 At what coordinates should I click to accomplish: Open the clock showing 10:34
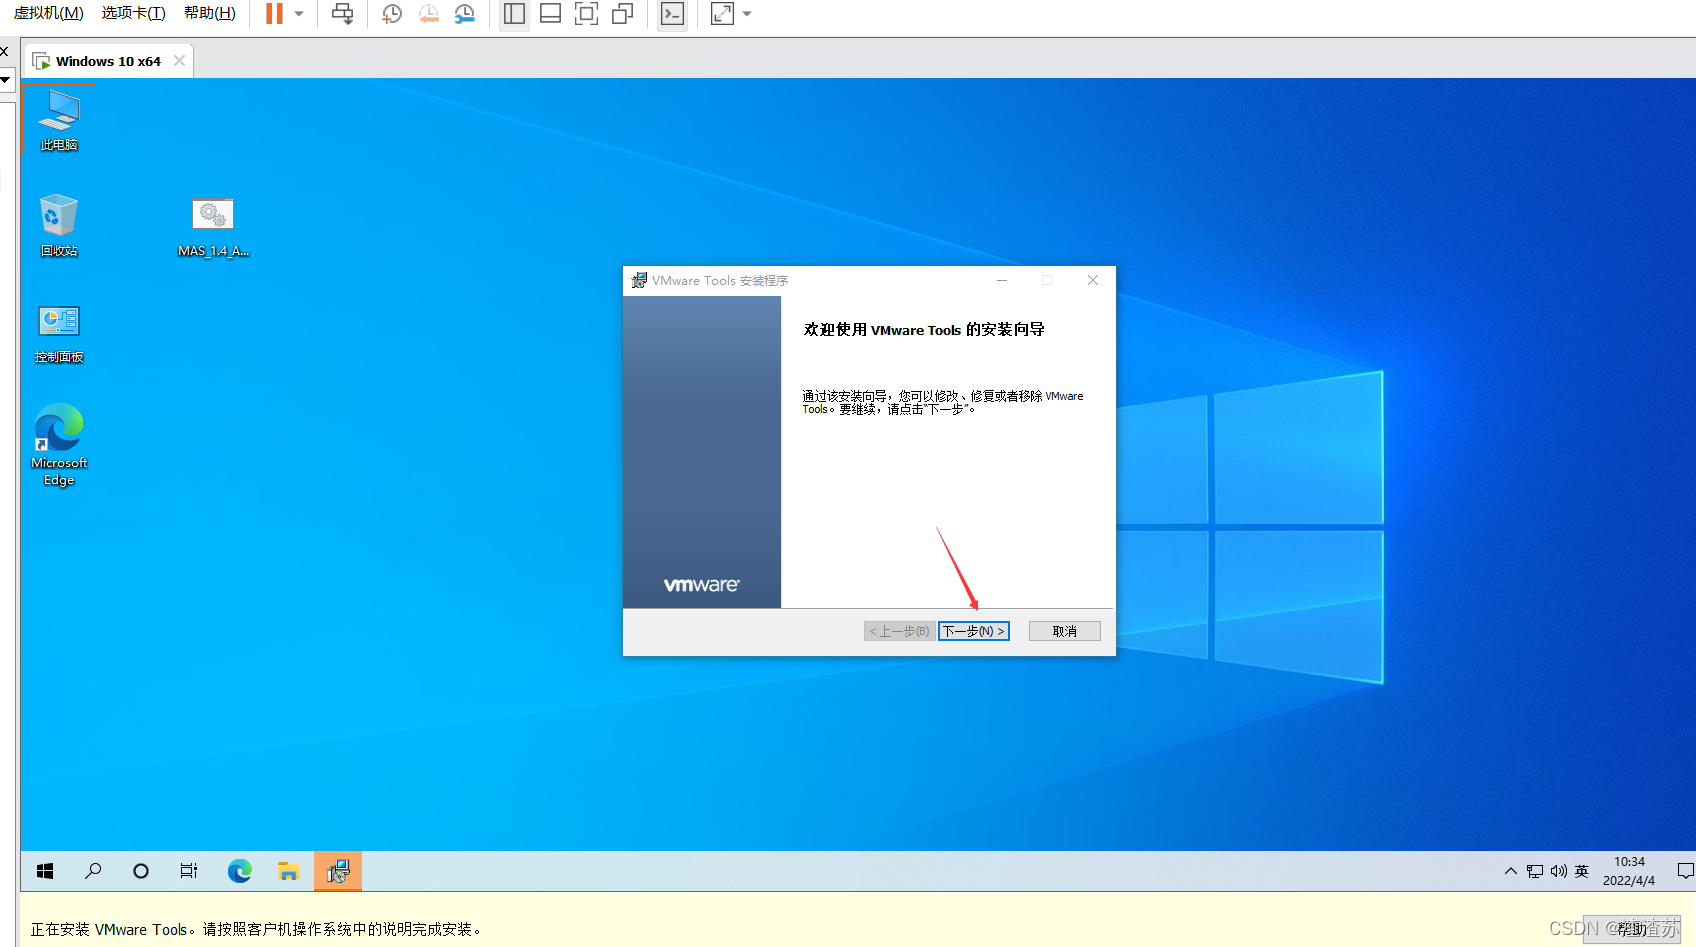point(1629,871)
